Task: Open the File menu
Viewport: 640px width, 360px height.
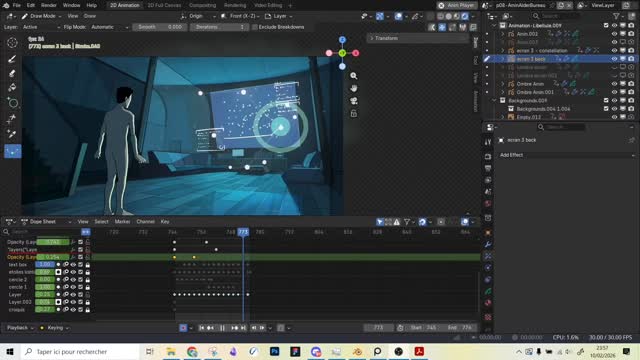Action: pyautogui.click(x=16, y=5)
